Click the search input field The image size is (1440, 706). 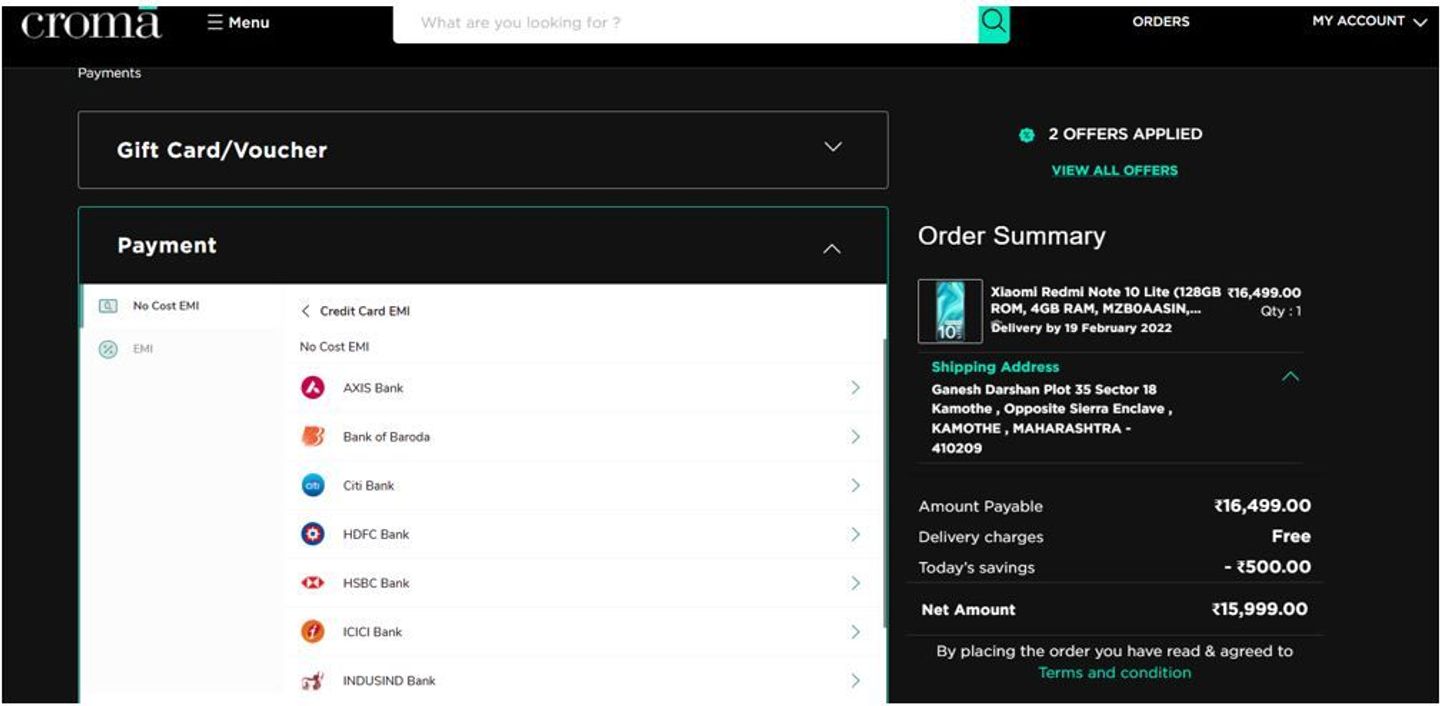[685, 22]
